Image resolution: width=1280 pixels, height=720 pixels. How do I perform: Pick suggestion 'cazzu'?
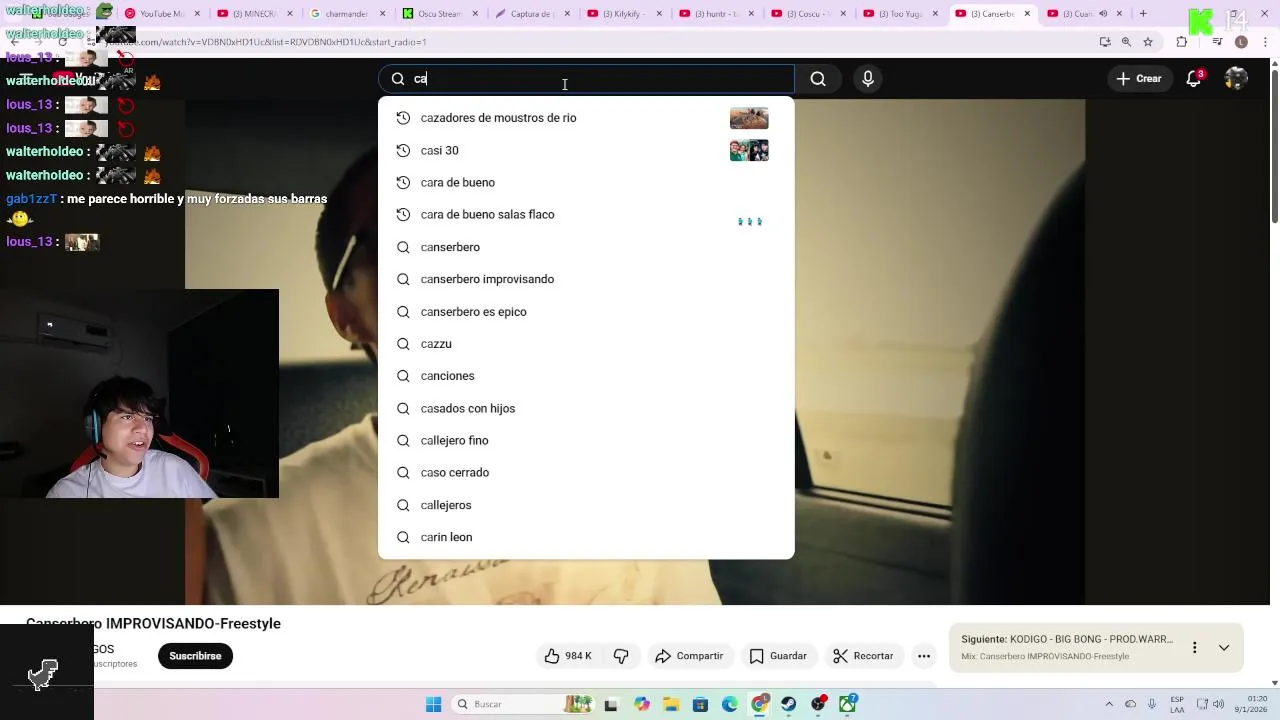tap(586, 343)
